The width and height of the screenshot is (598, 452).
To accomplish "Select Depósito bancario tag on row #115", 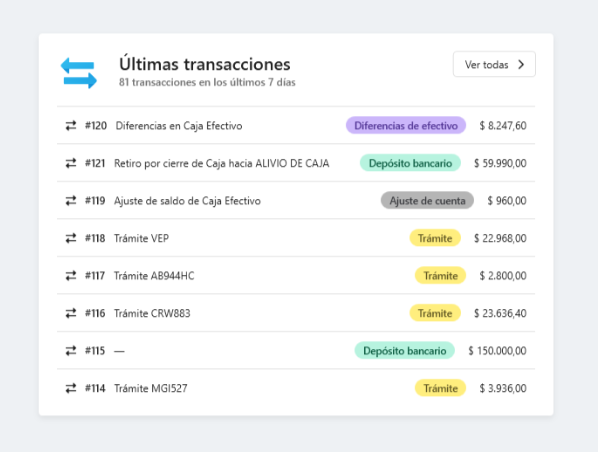I will 405,351.
